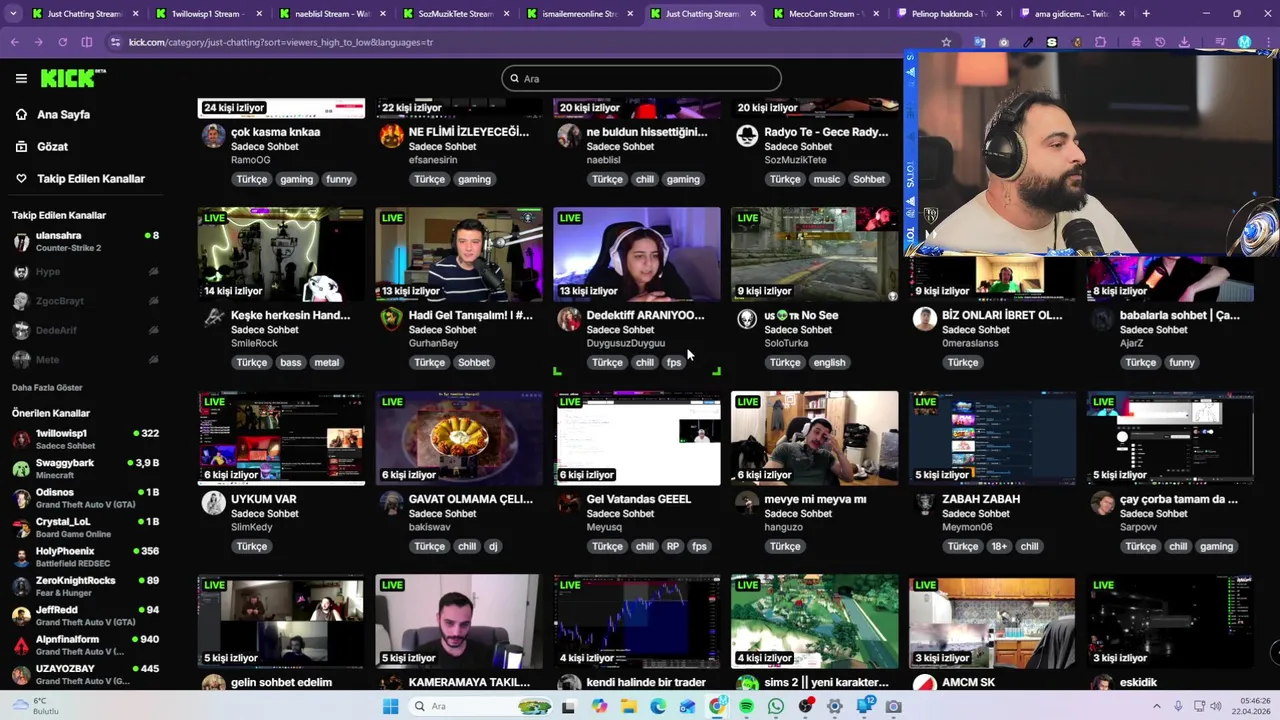Open stream title ZABAH ZABAH
Image resolution: width=1280 pixels, height=720 pixels.
pos(981,499)
